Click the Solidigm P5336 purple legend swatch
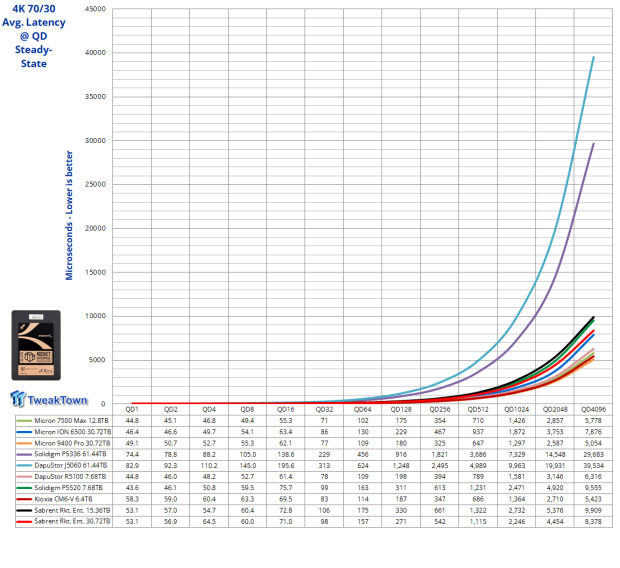Viewport: 620px width, 568px height. click(24, 454)
